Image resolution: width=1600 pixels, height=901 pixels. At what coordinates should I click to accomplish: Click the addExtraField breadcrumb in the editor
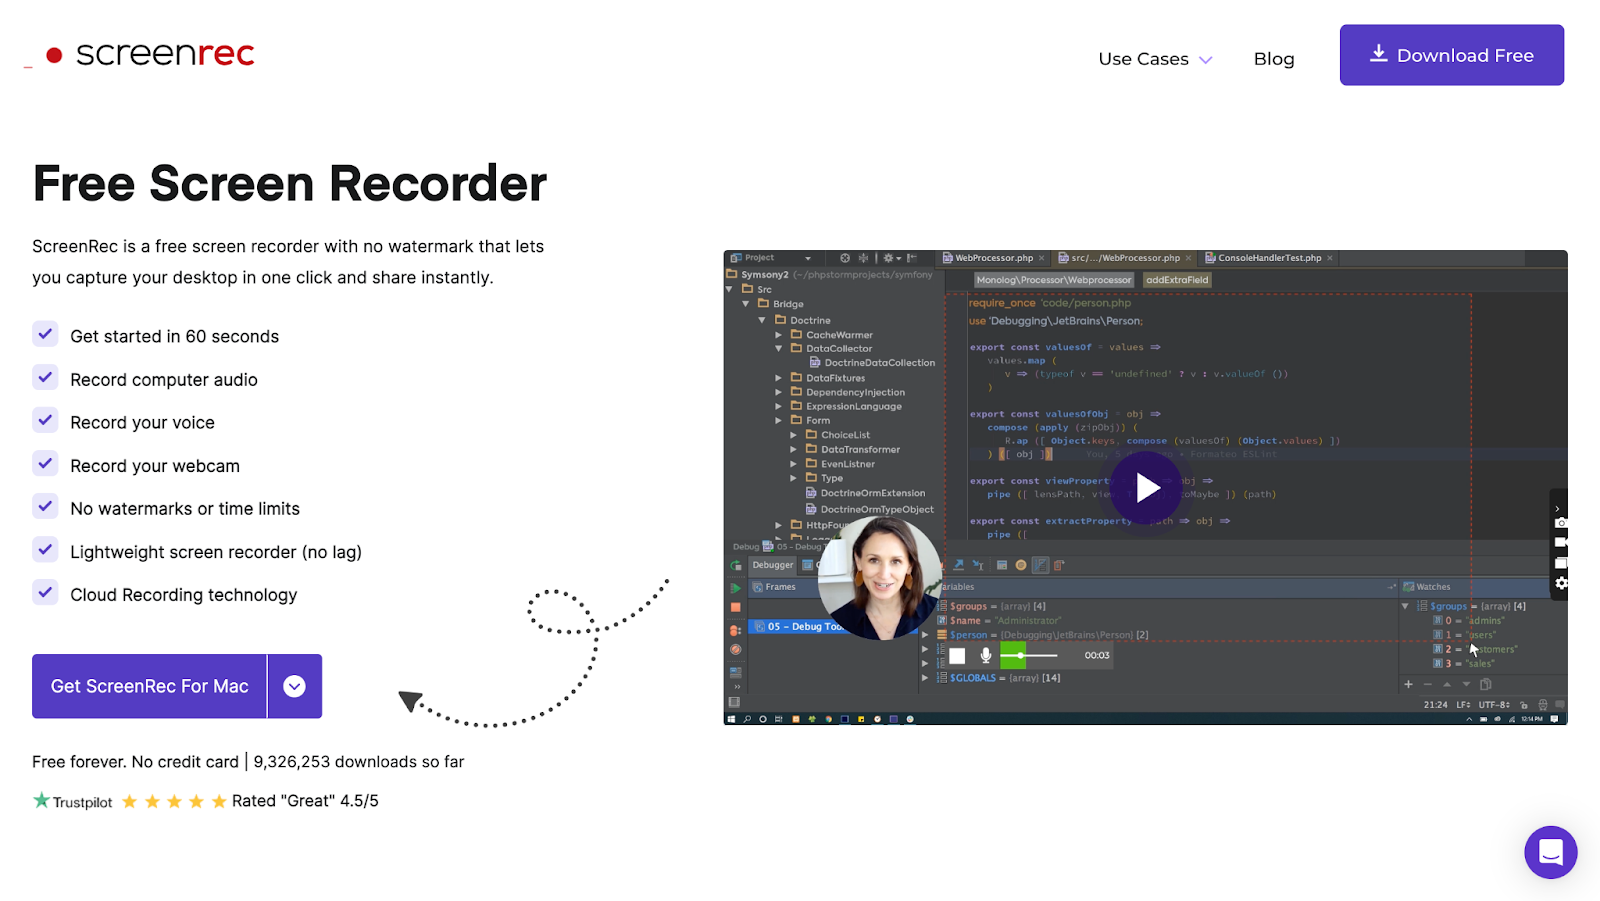coord(1177,280)
